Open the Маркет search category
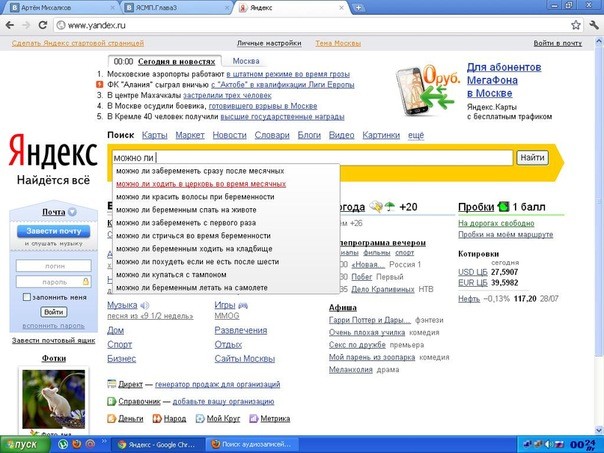 pos(190,135)
